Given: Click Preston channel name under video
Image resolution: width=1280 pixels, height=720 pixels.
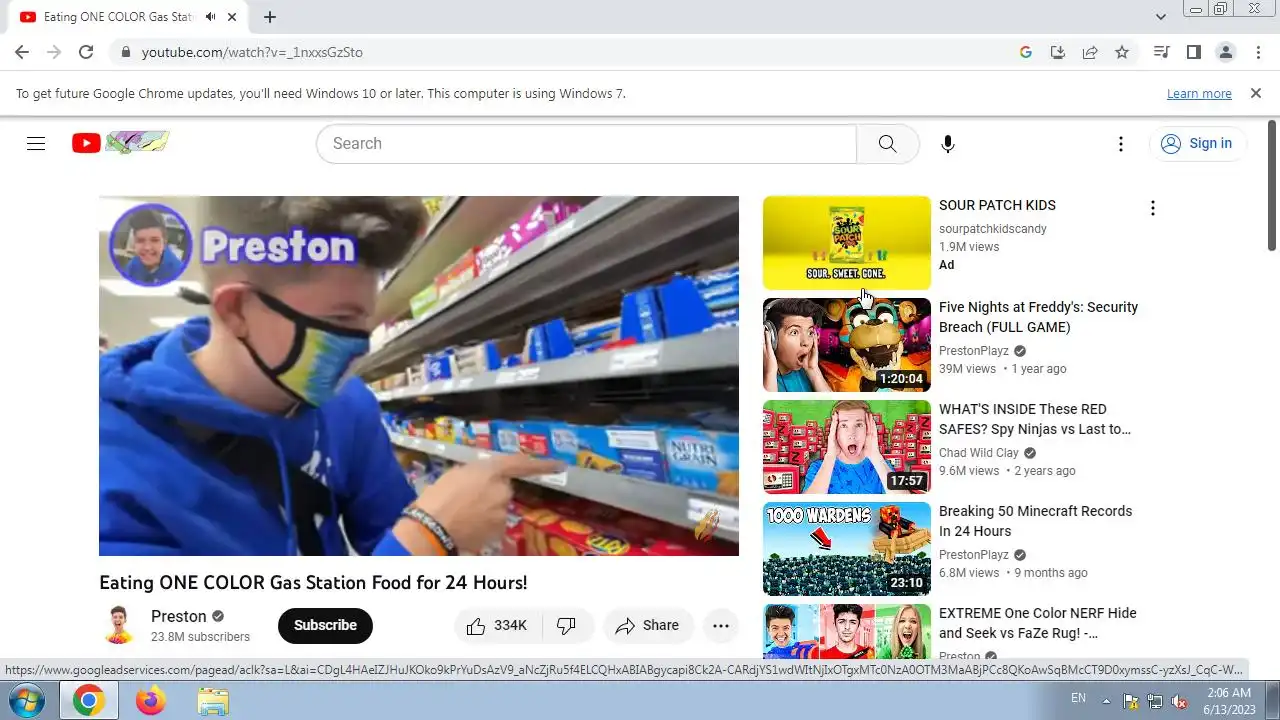Looking at the screenshot, I should click(179, 617).
